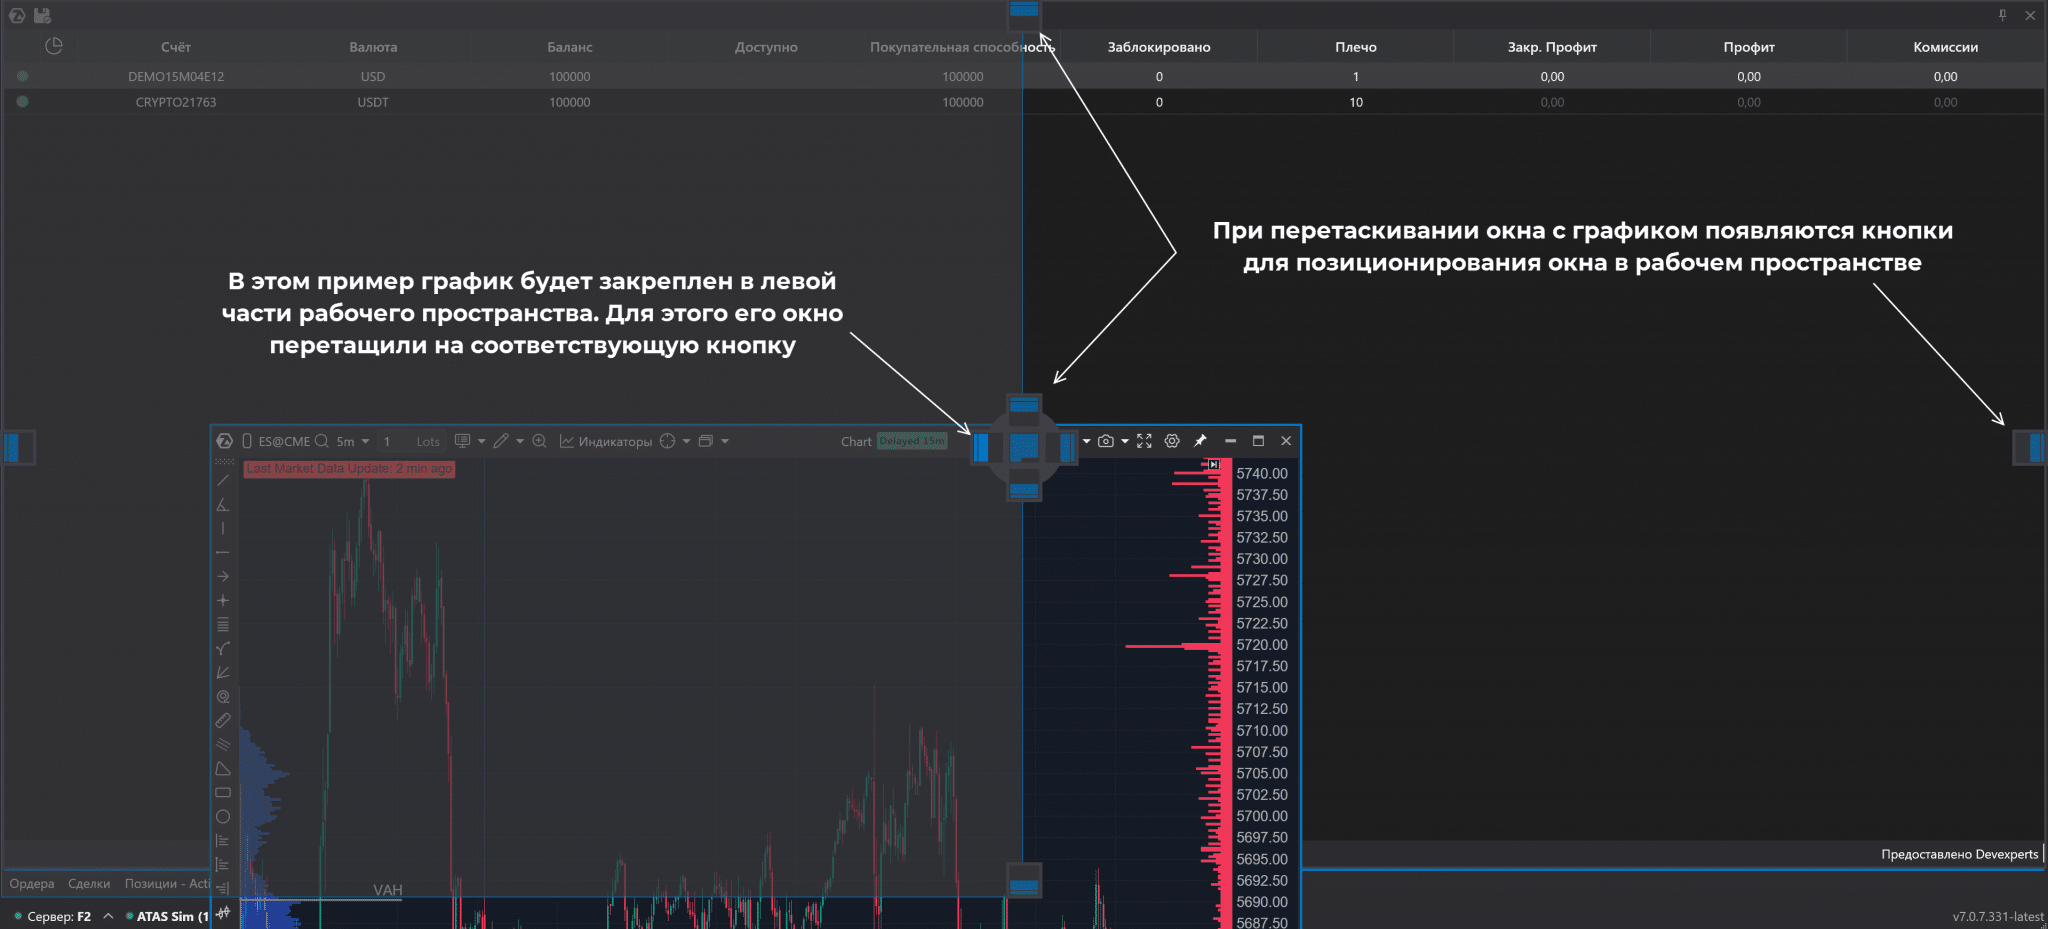Click the ES@CME instrument selector

coord(284,441)
